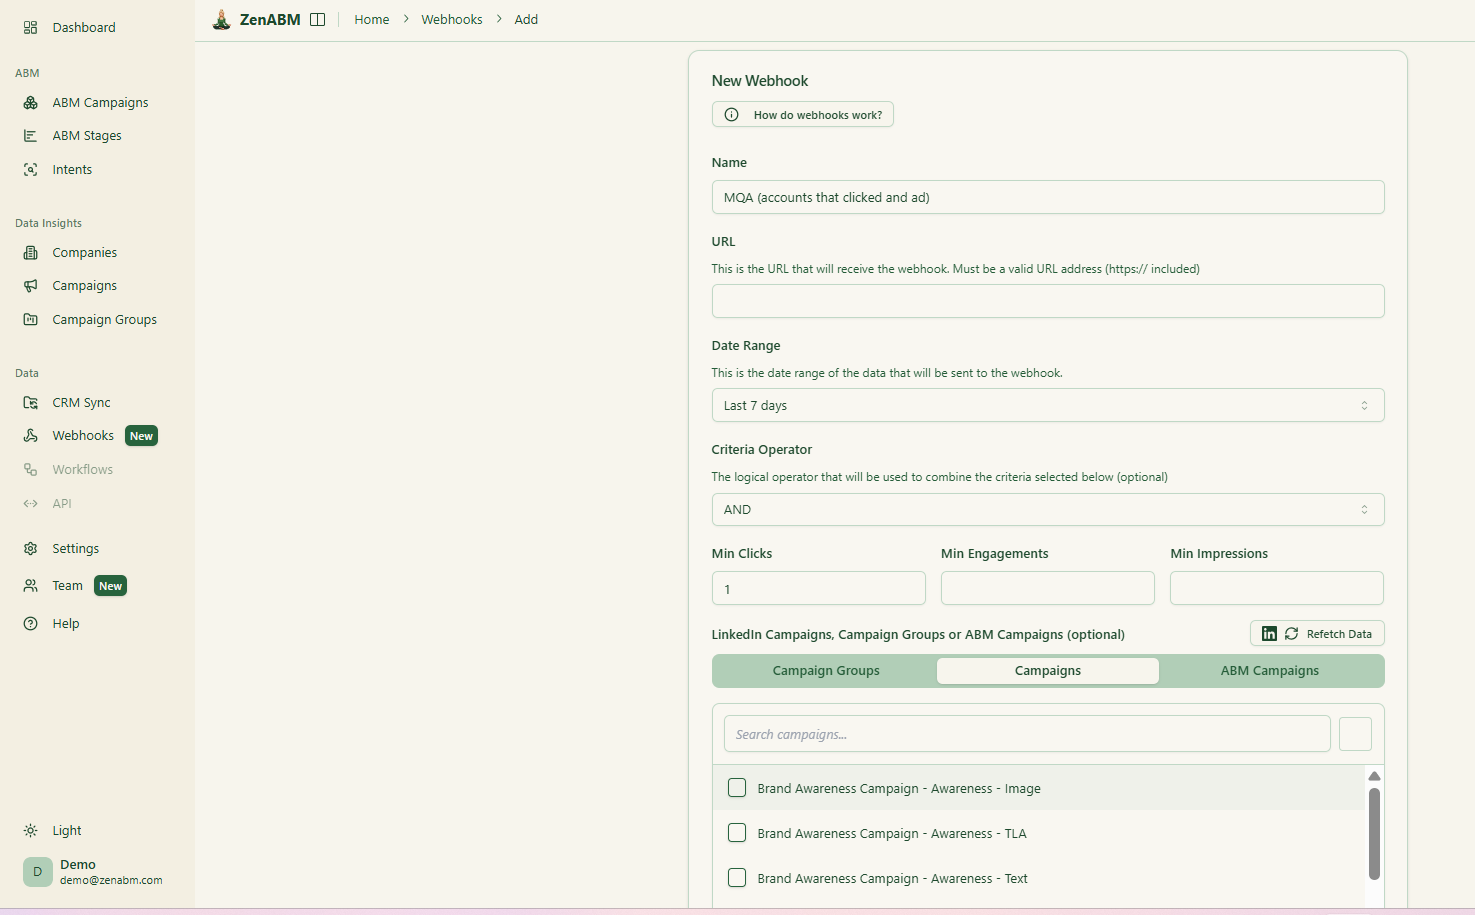The width and height of the screenshot is (1475, 915).
Task: Select the Brand Awareness Campaign - Awareness - TLA checkbox
Action: coord(737,832)
